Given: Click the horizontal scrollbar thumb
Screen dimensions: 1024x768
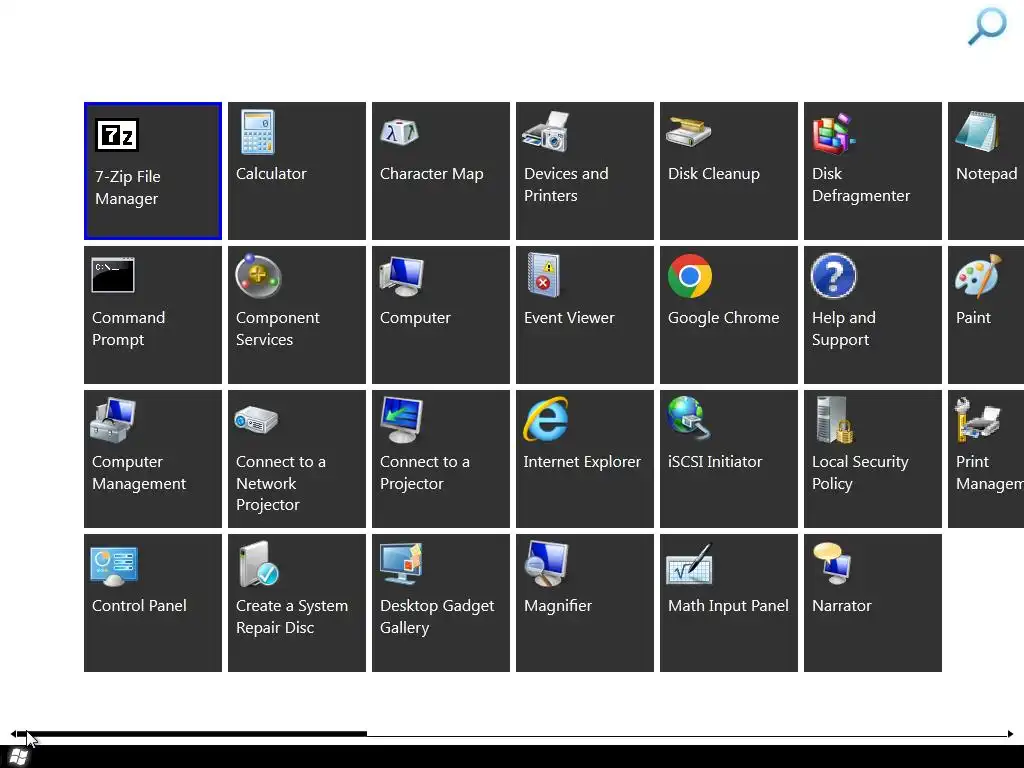Looking at the screenshot, I should [x=192, y=734].
